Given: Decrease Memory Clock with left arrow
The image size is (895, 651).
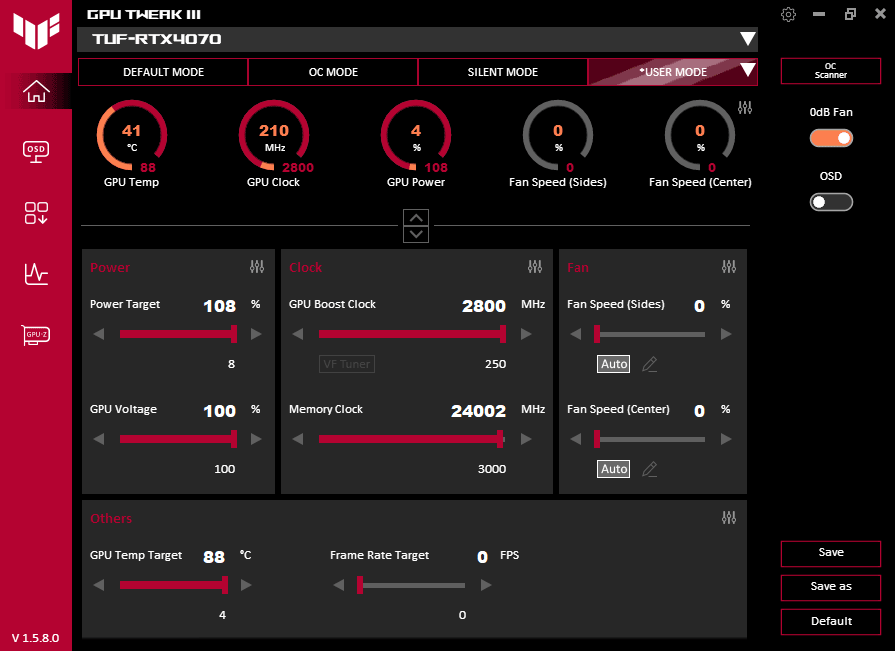Looking at the screenshot, I should [297, 439].
